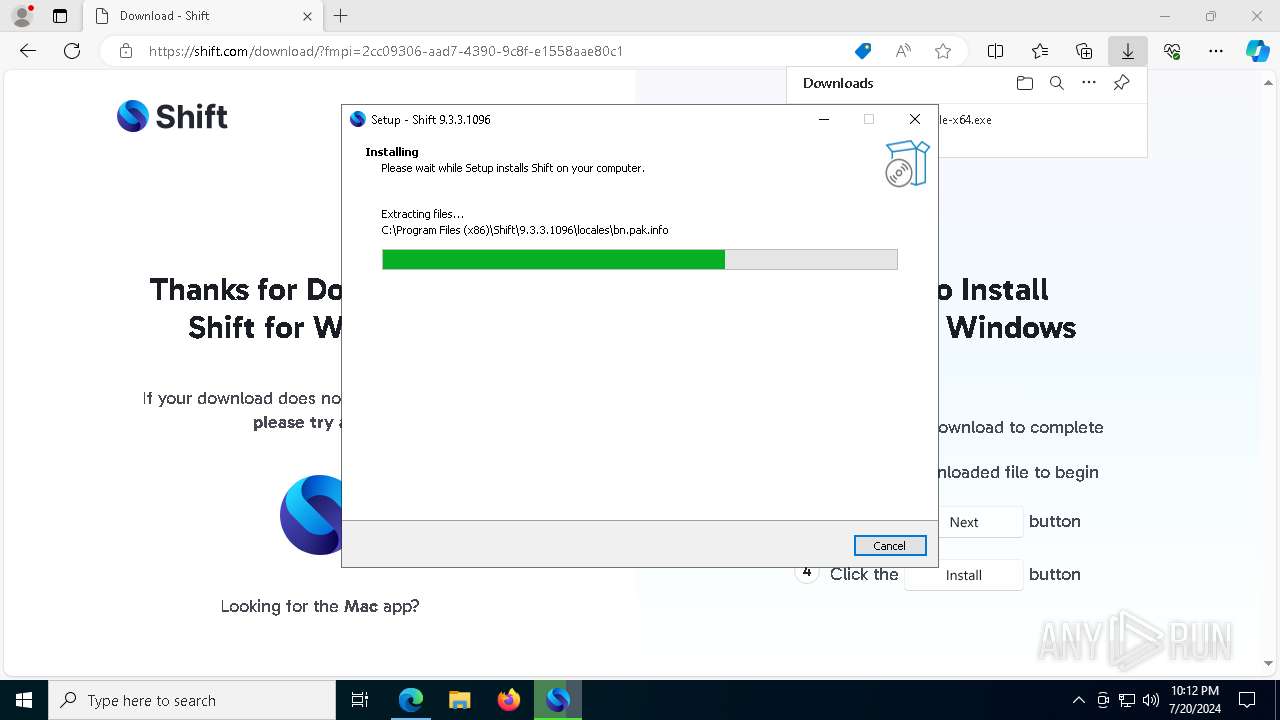Open more options in Downloads panel
Image resolution: width=1280 pixels, height=720 pixels.
(x=1089, y=83)
